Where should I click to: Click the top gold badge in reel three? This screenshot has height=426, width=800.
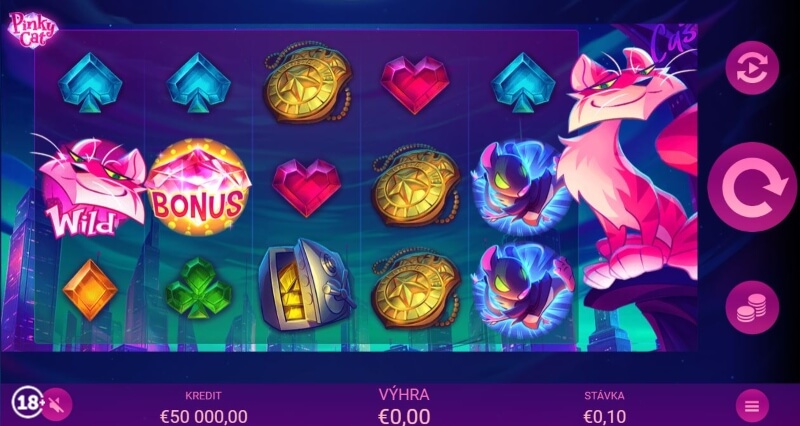tap(308, 82)
